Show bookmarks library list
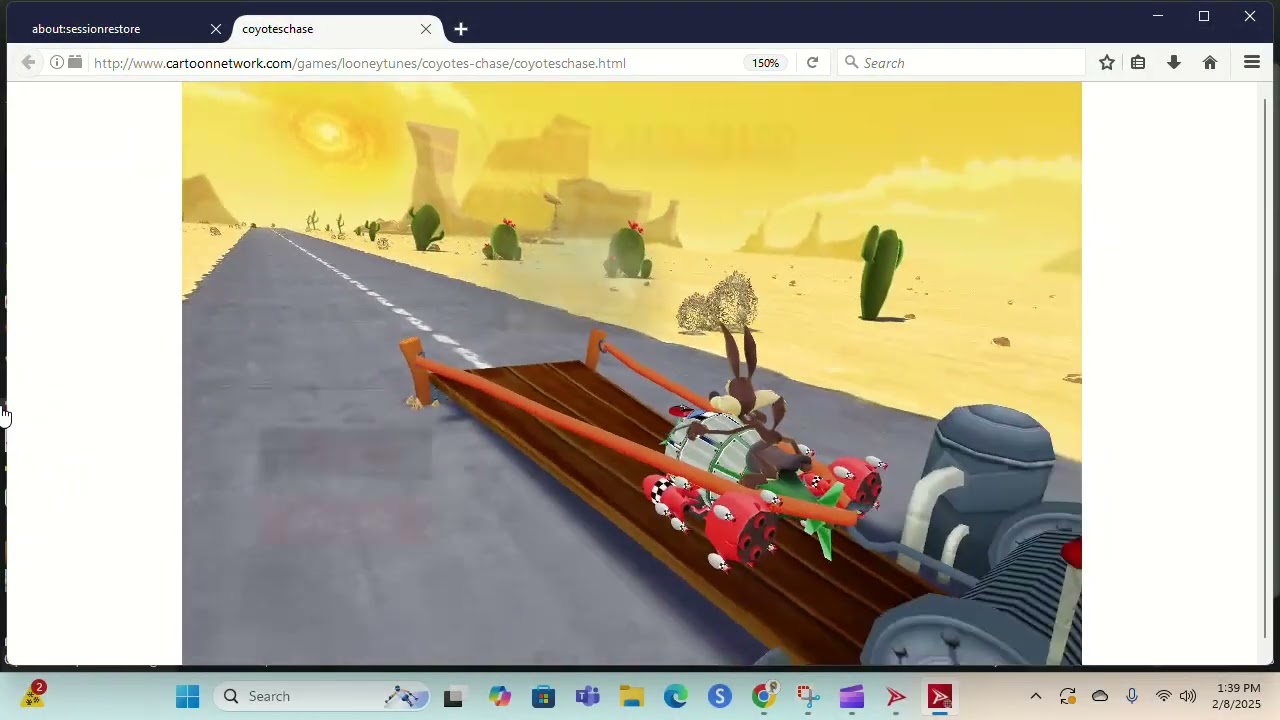The image size is (1280, 720). coord(1138,63)
